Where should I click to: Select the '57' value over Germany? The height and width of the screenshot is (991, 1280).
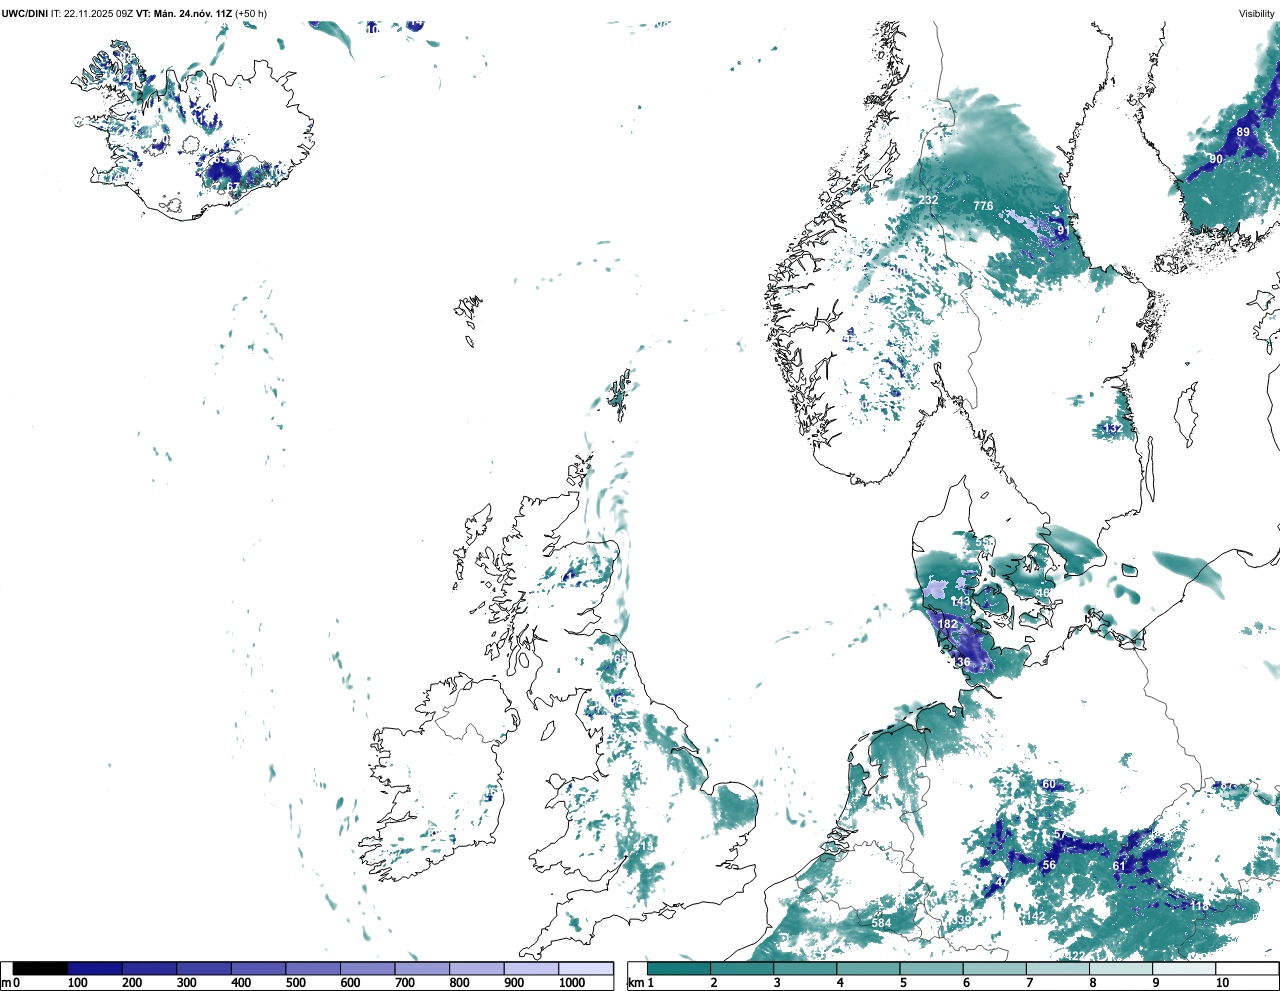pyautogui.click(x=1060, y=835)
